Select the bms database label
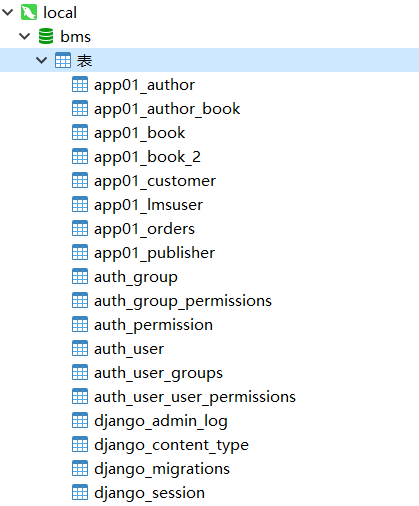 pyautogui.click(x=75, y=36)
